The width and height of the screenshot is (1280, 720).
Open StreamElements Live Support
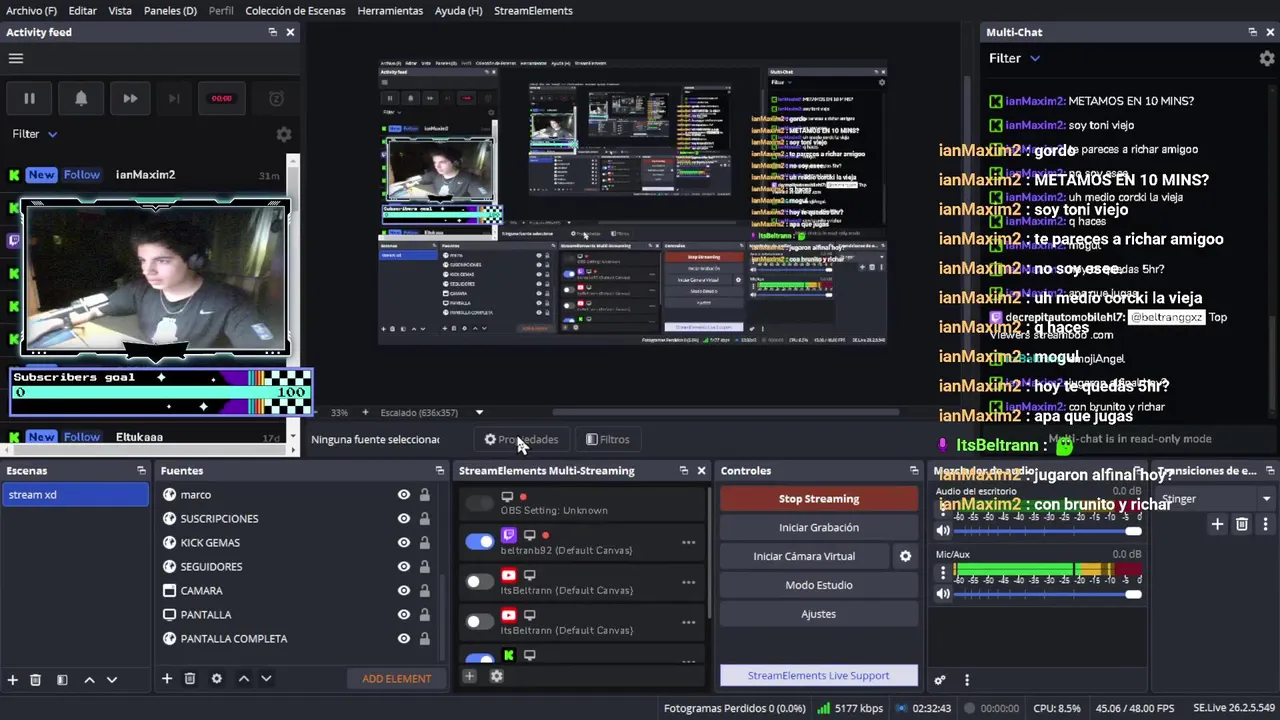[819, 676]
